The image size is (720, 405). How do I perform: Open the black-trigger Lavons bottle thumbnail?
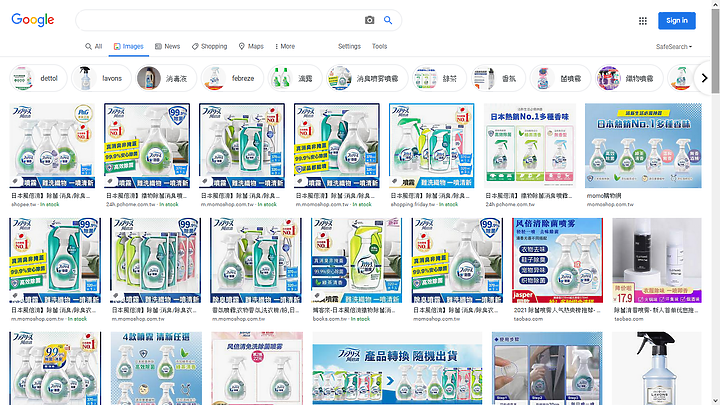point(657,368)
